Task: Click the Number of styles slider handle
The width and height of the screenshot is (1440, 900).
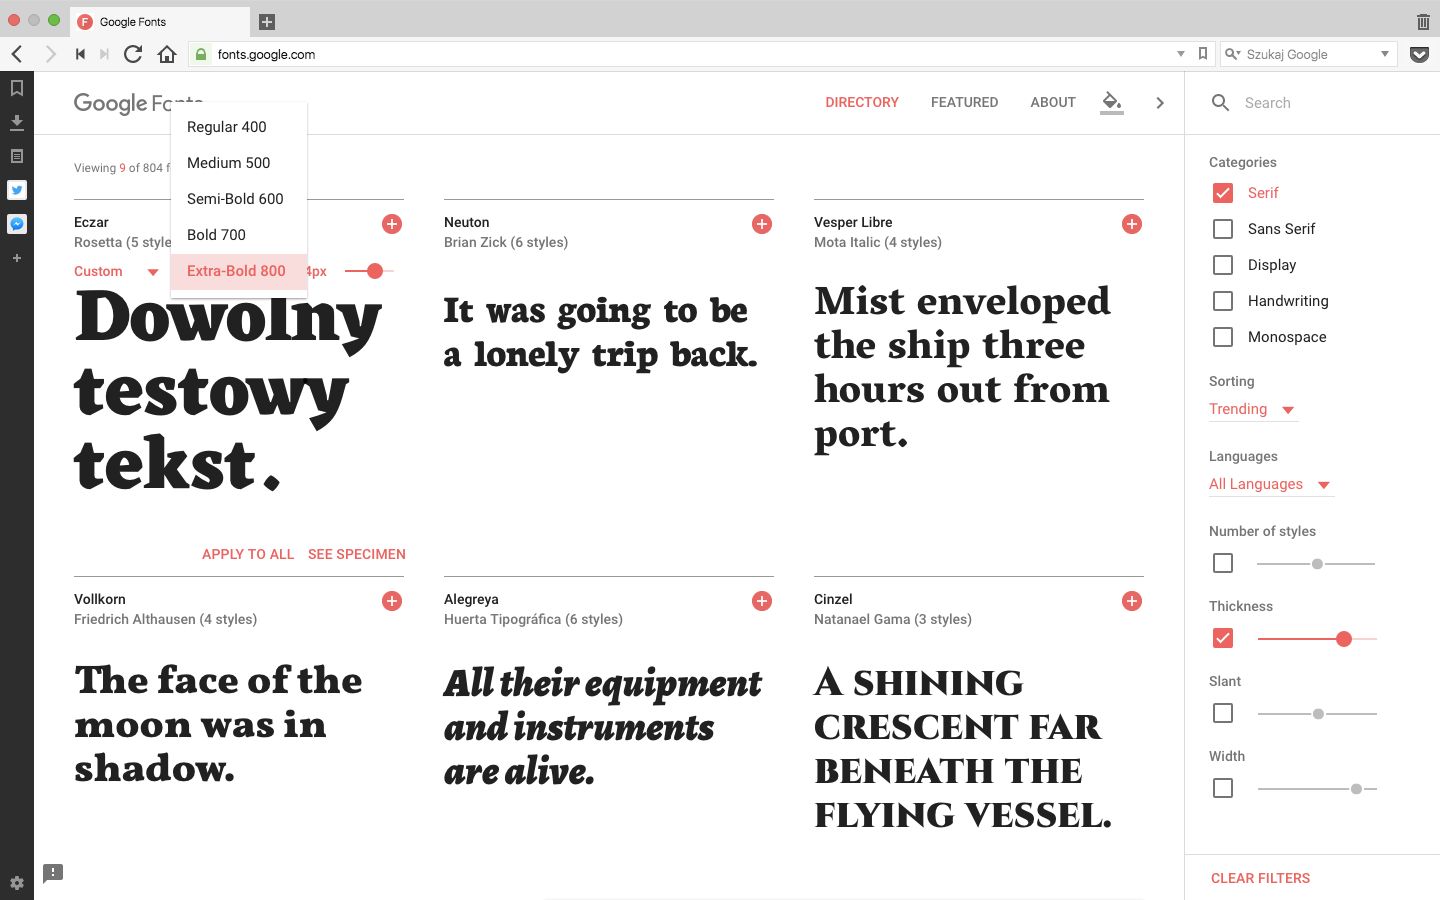Action: point(1317,564)
